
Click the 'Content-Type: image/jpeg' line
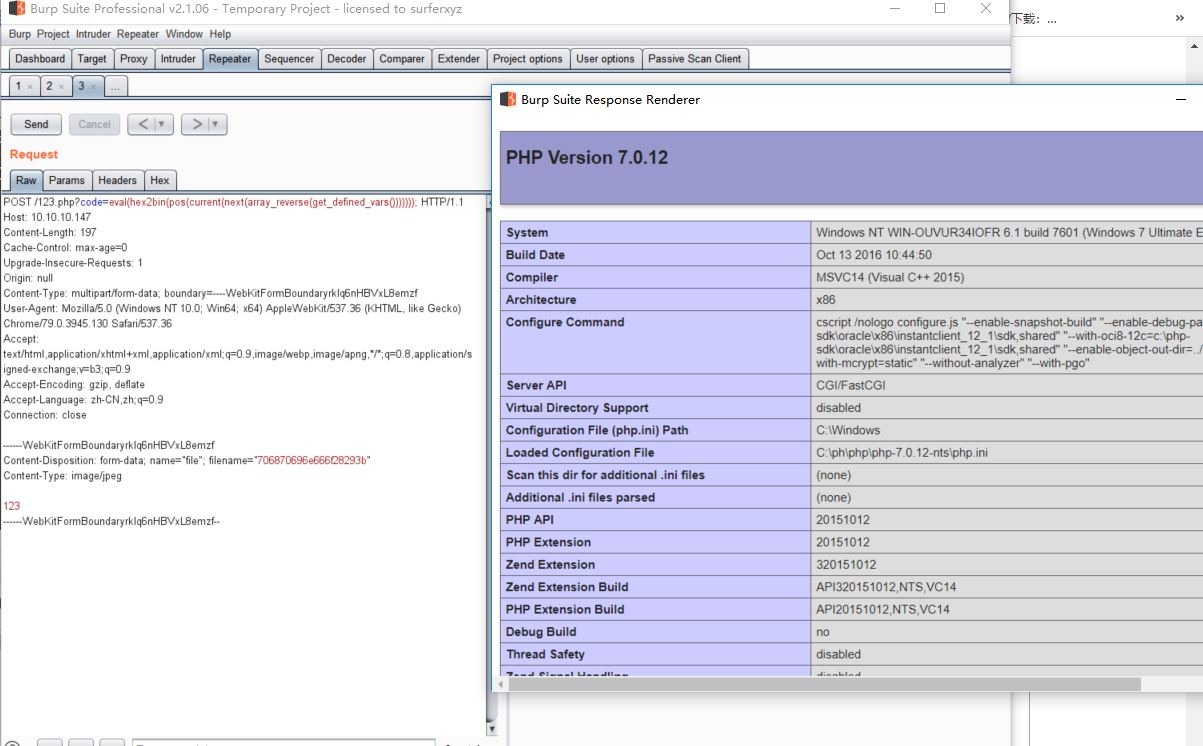63,476
